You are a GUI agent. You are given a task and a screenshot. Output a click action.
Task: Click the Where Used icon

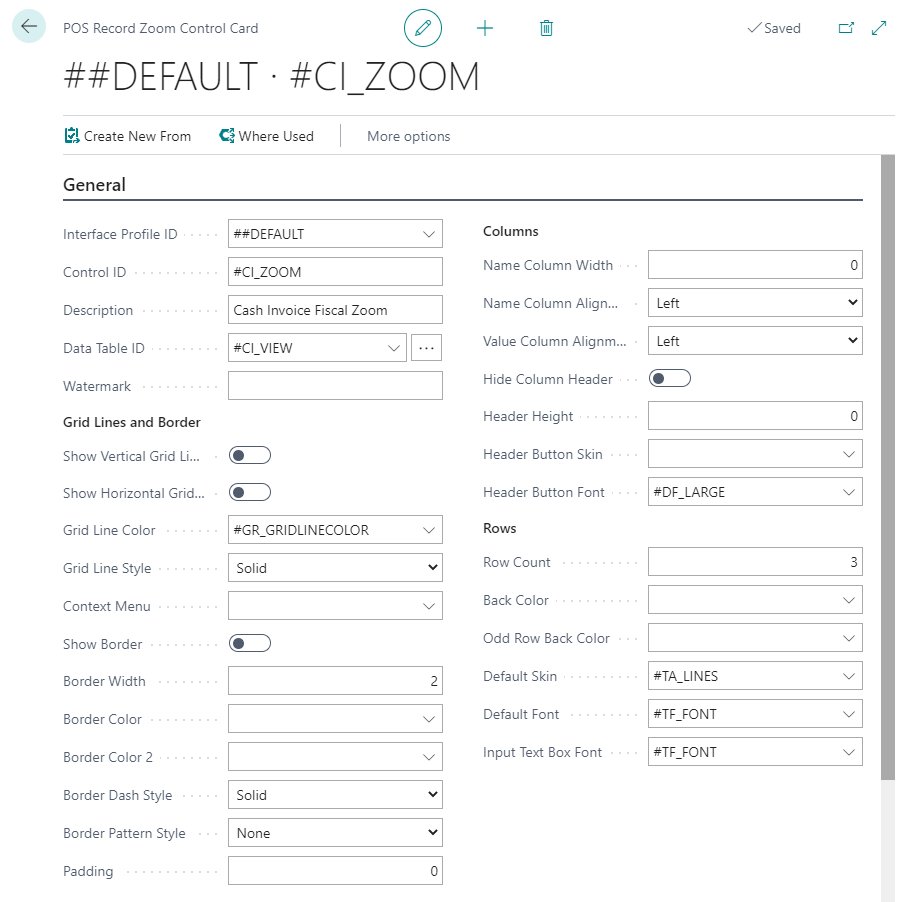[x=227, y=136]
